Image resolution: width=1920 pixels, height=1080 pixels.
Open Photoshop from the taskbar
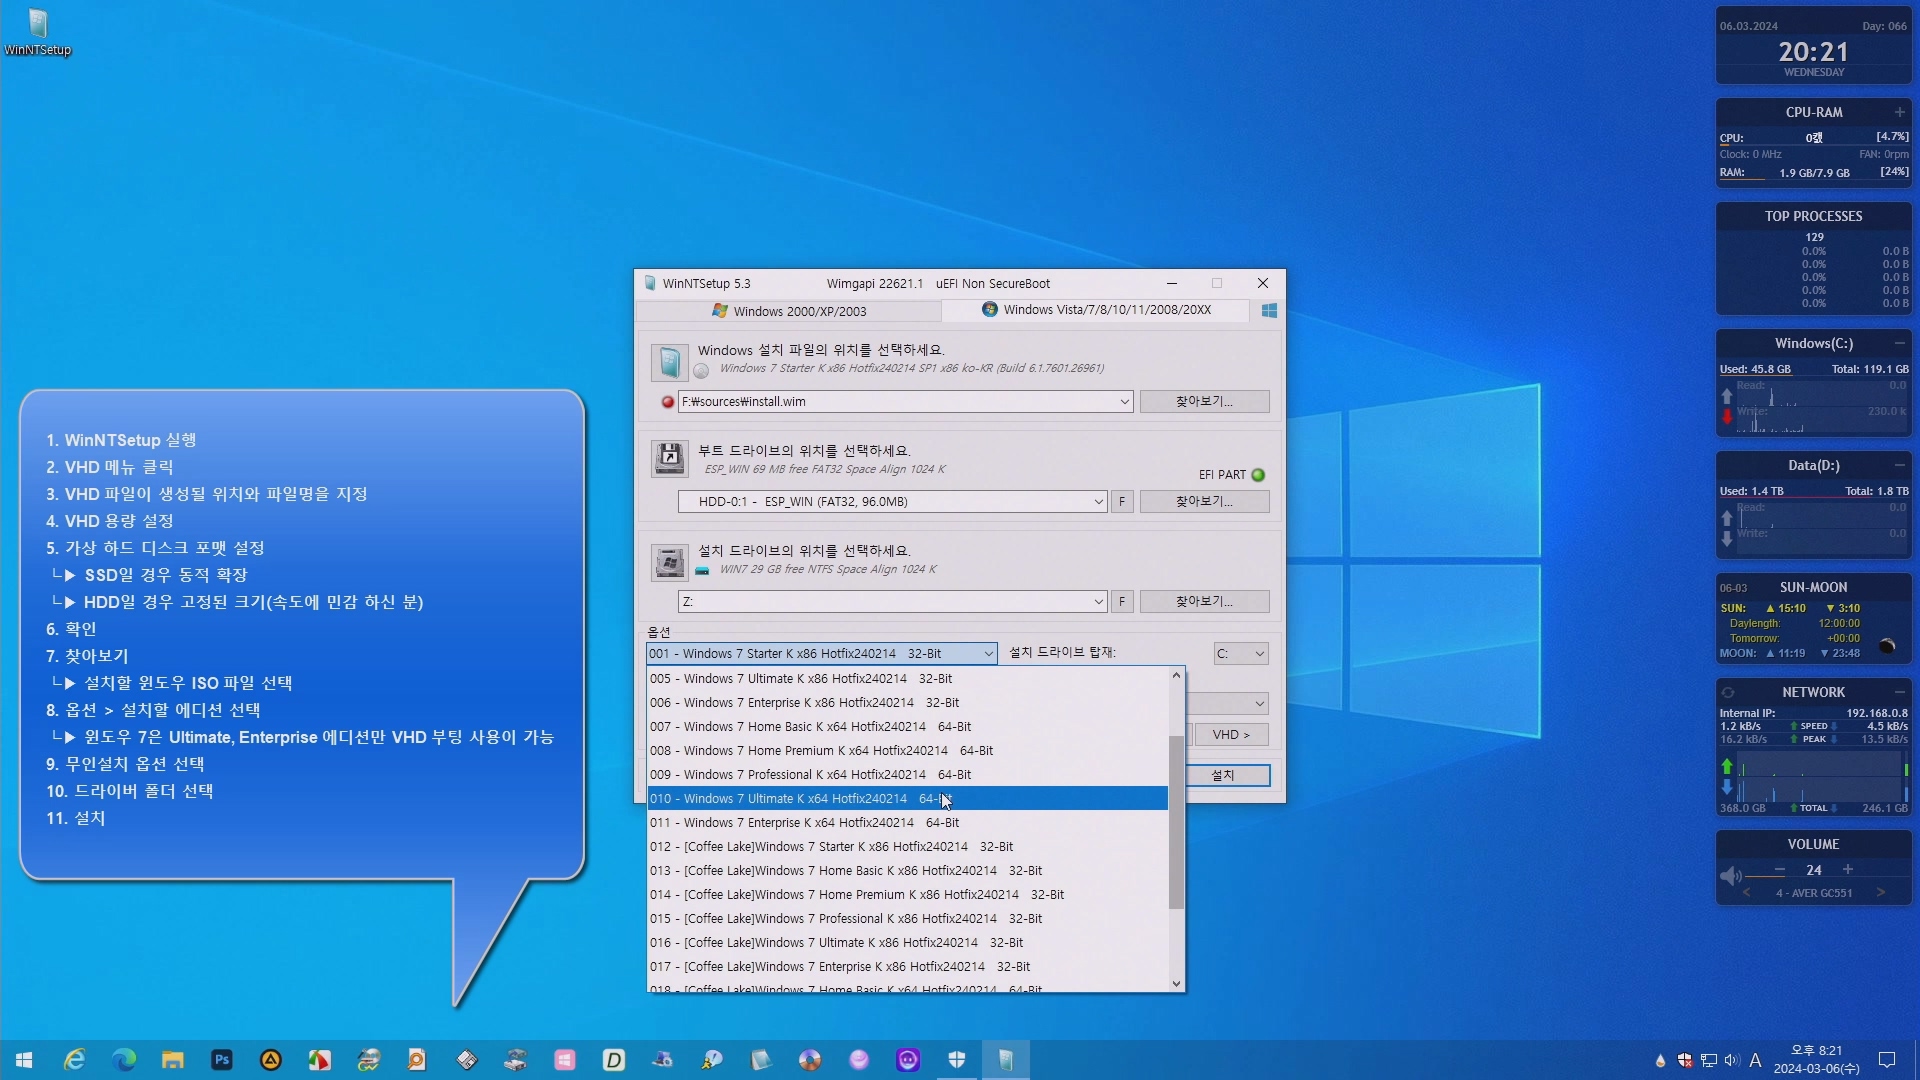(222, 1060)
